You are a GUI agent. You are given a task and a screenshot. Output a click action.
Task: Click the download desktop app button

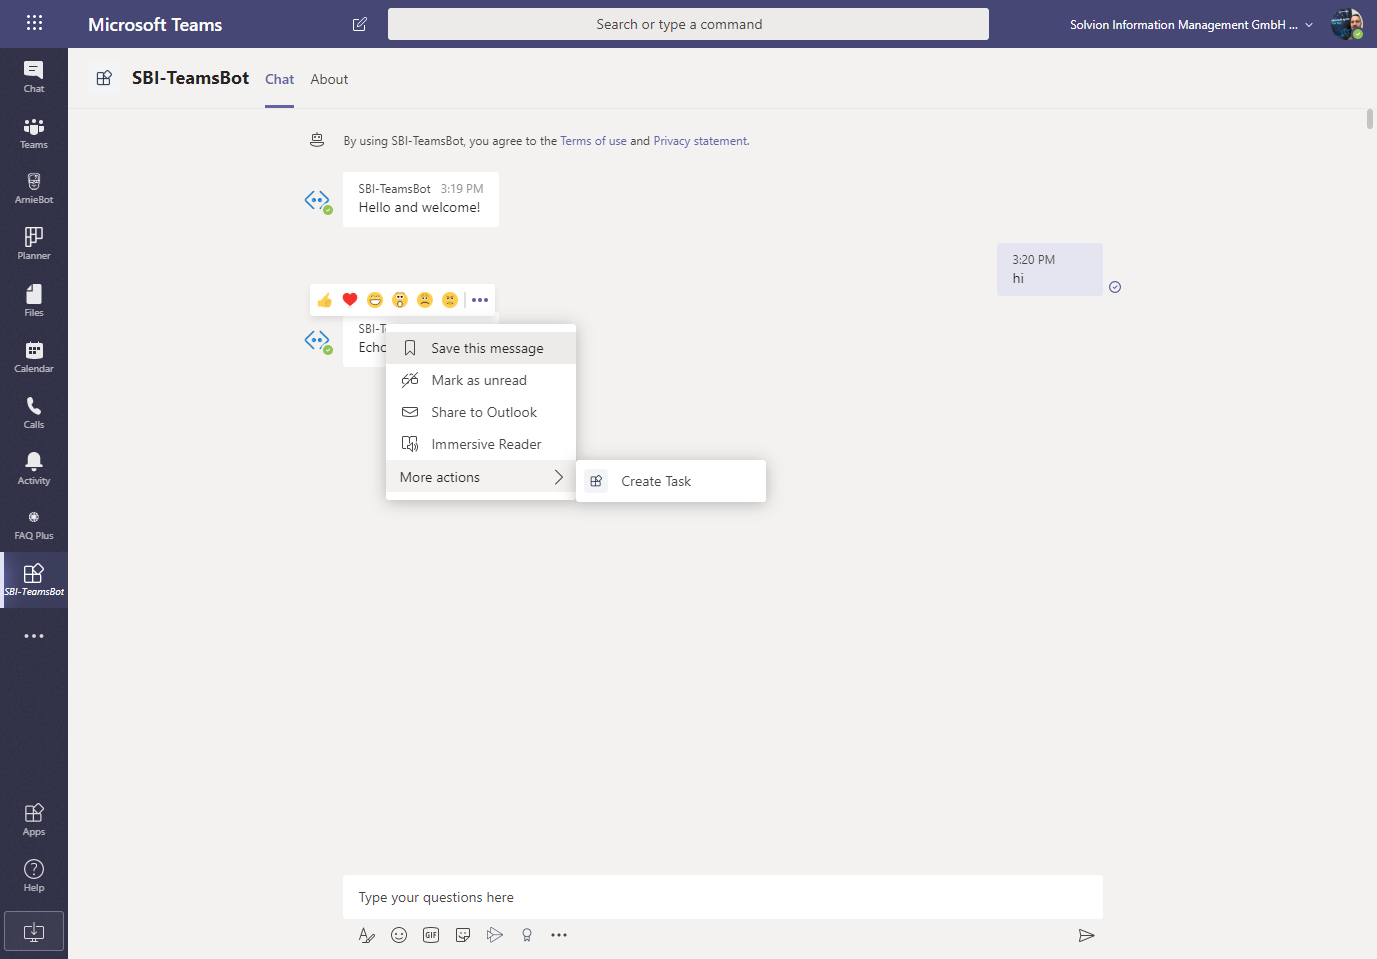(34, 931)
